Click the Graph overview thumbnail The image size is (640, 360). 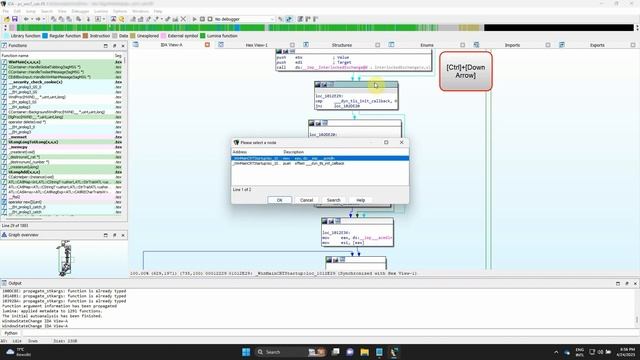coord(65,258)
